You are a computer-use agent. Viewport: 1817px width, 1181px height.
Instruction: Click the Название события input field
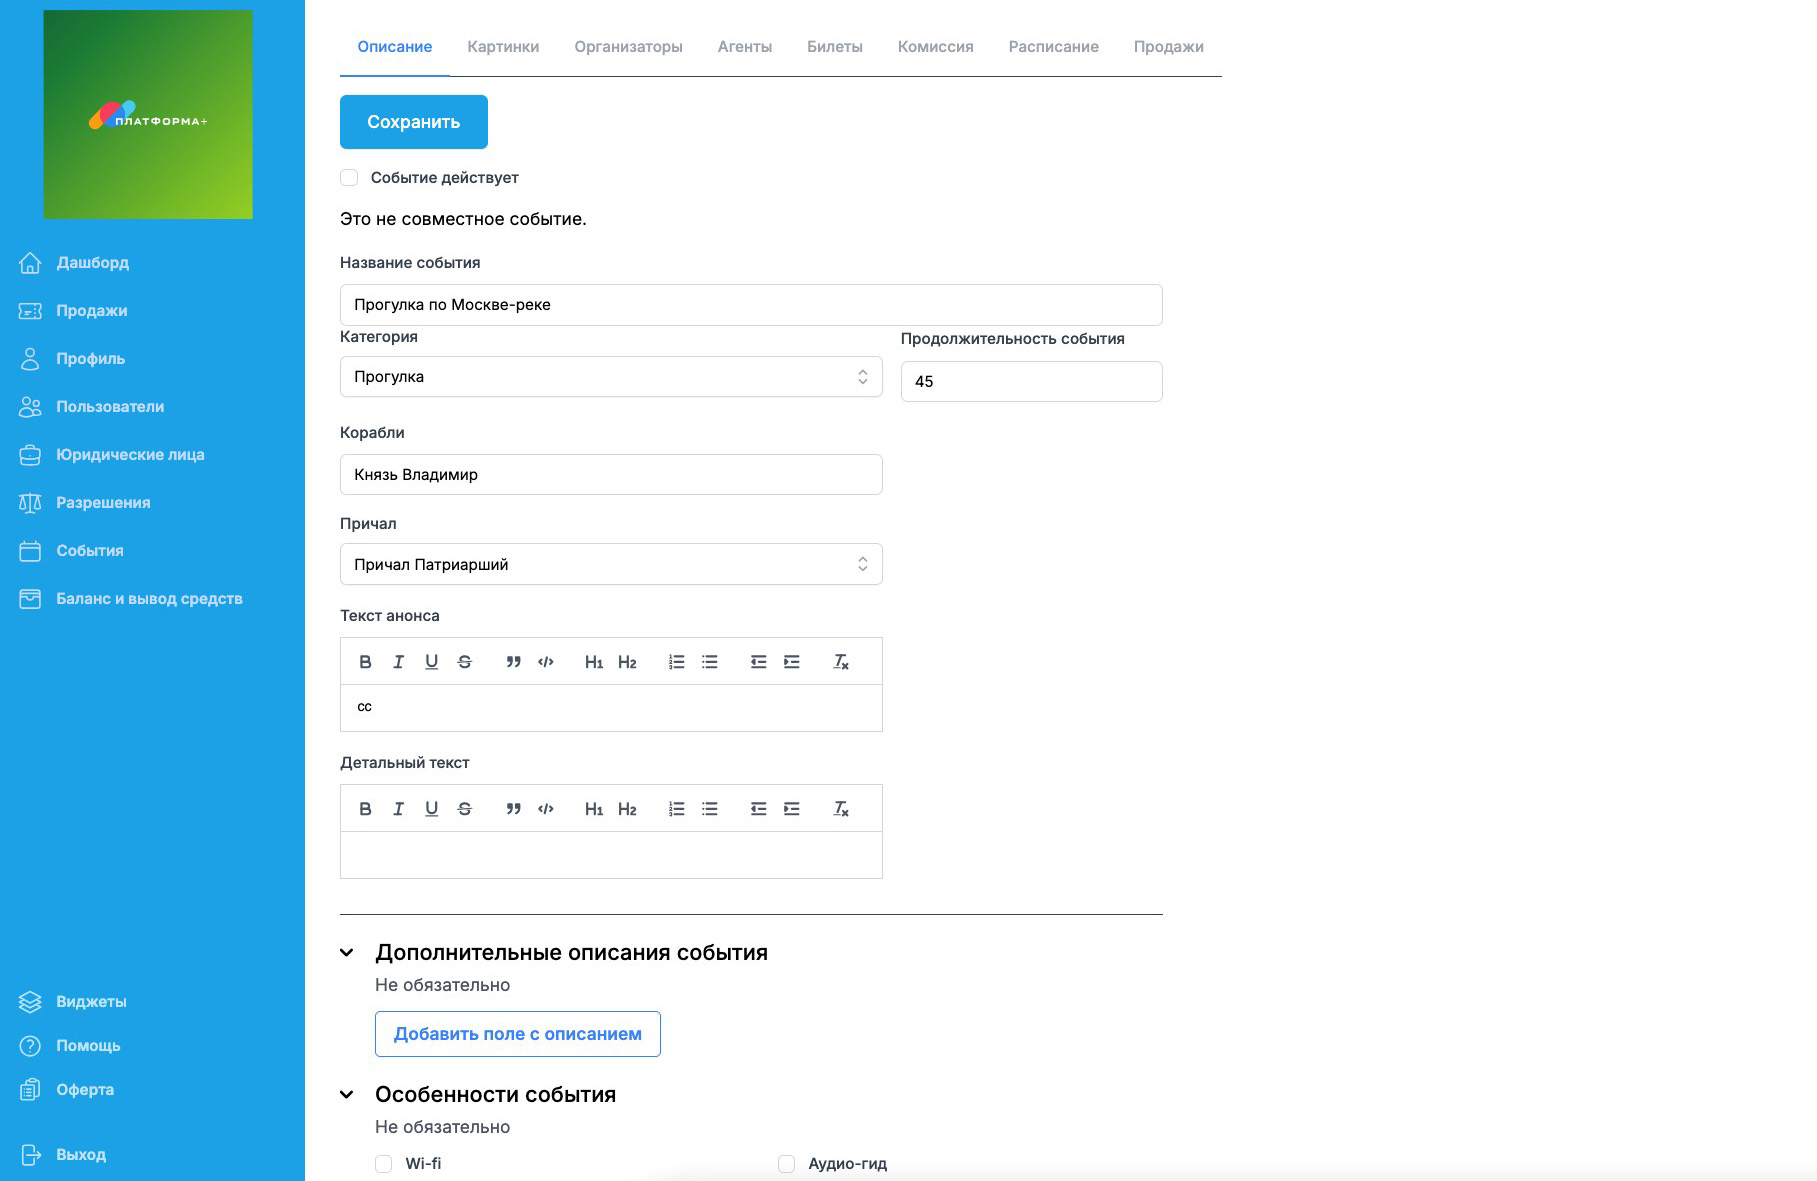pyautogui.click(x=750, y=305)
